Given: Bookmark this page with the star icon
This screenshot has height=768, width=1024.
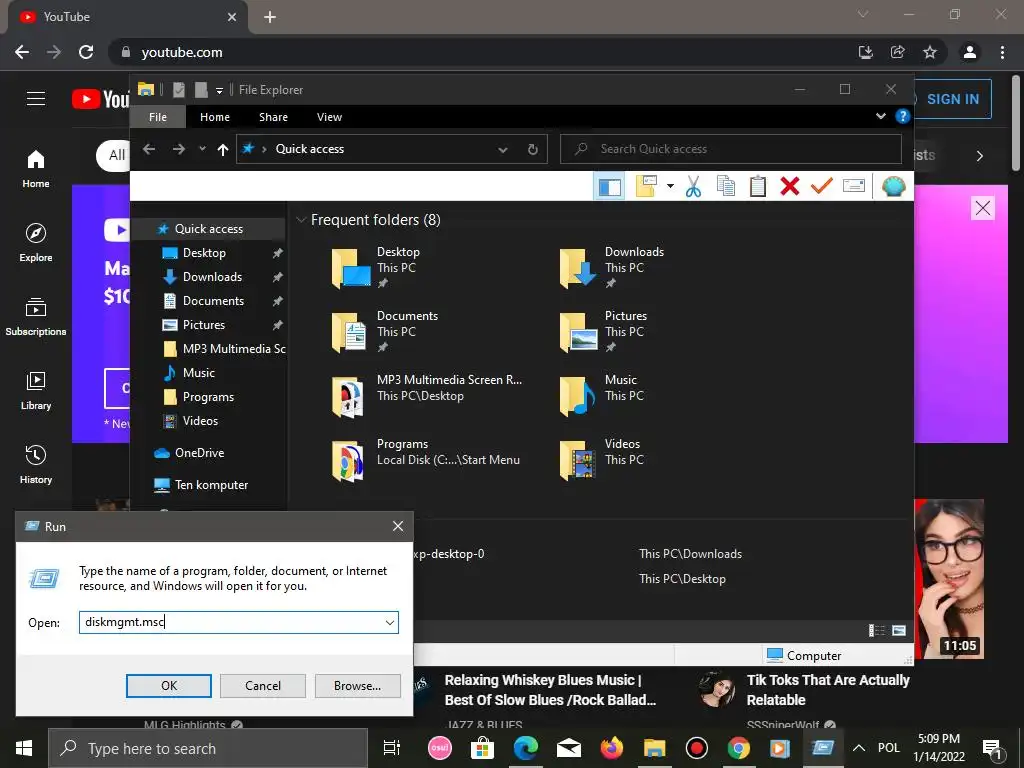Looking at the screenshot, I should coord(929,52).
